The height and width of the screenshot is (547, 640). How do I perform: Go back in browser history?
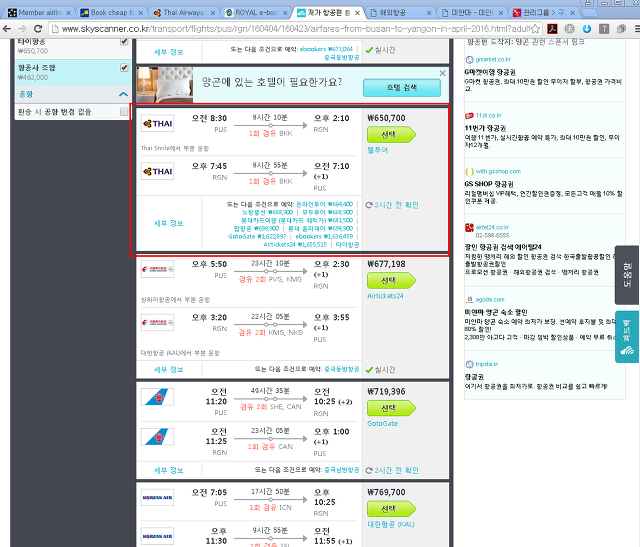coord(7,29)
